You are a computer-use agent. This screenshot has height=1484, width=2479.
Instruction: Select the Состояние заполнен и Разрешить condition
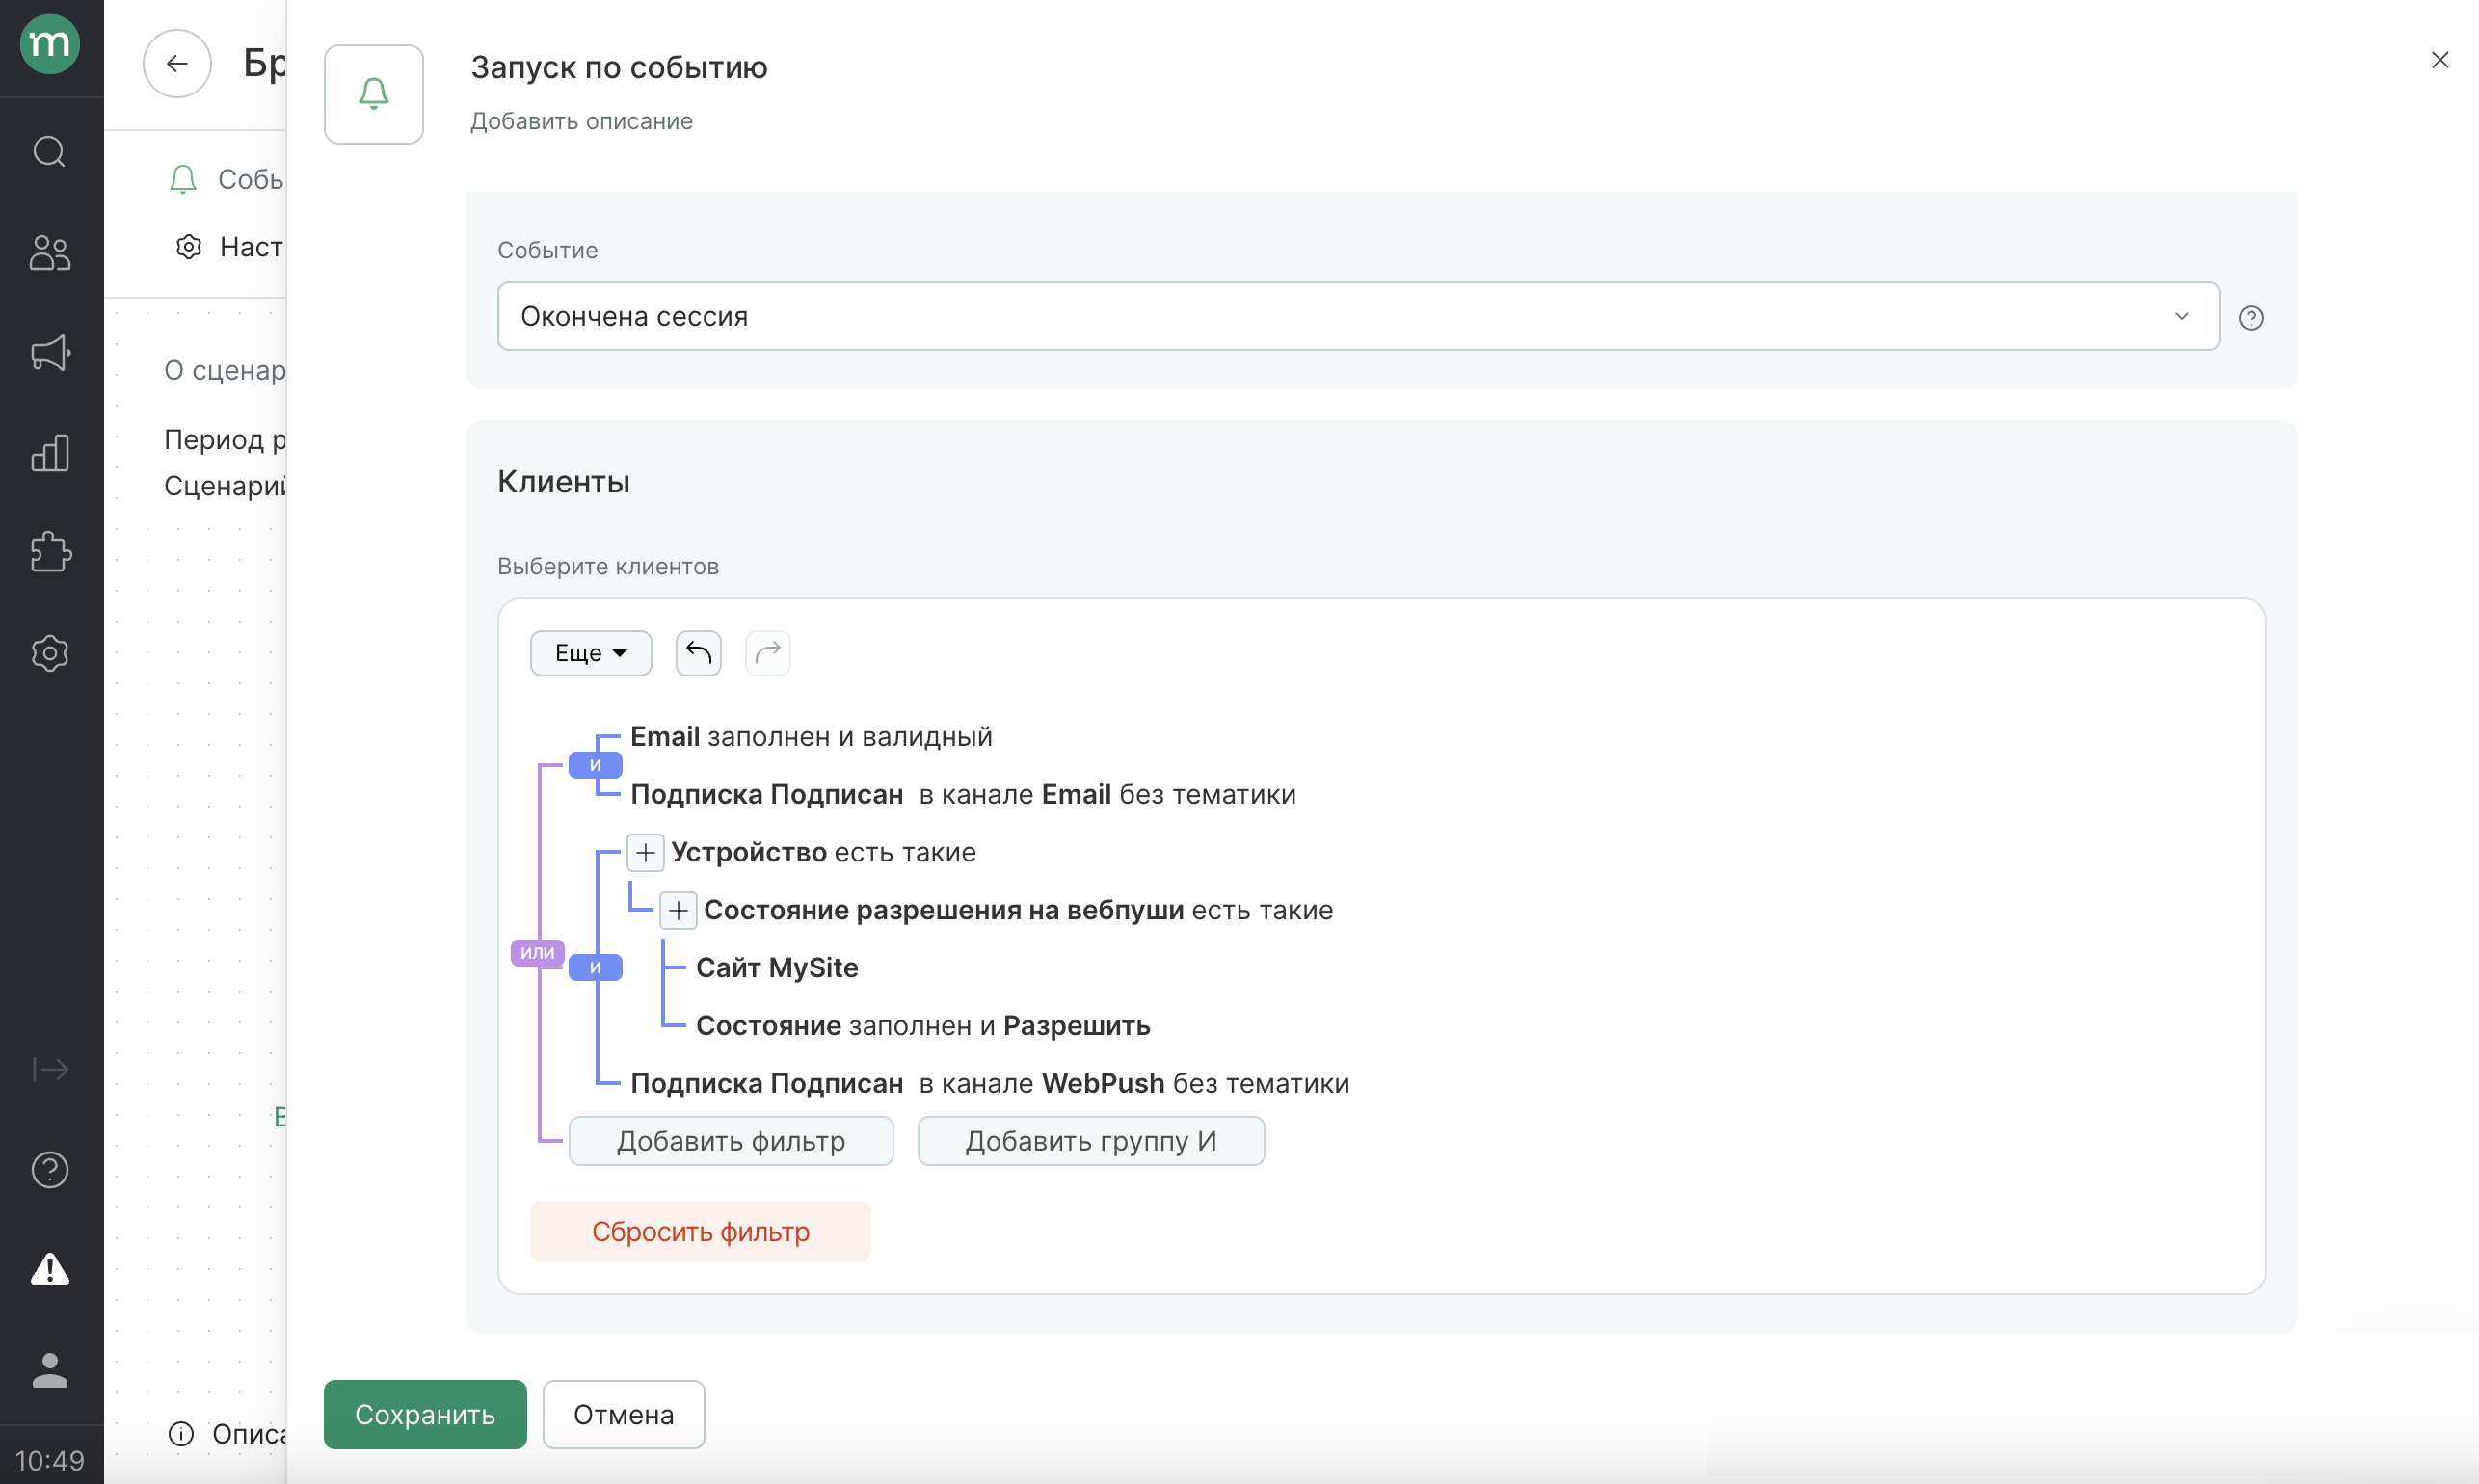pyautogui.click(x=923, y=1026)
